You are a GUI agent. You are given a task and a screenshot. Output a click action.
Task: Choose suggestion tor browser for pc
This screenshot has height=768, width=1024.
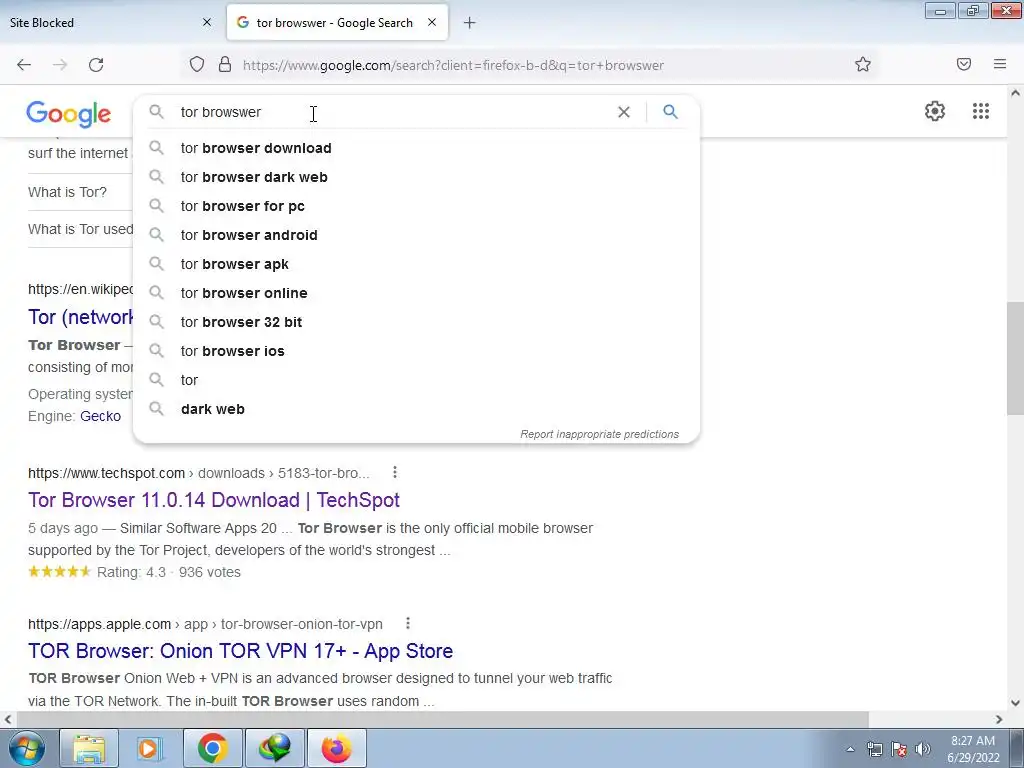tap(416, 206)
